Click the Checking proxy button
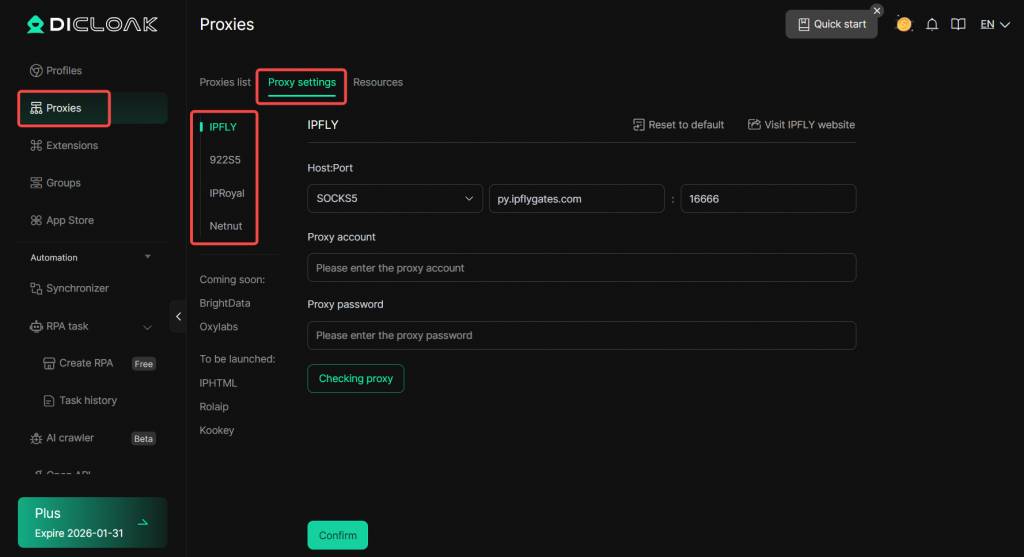This screenshot has height=557, width=1024. tap(355, 379)
